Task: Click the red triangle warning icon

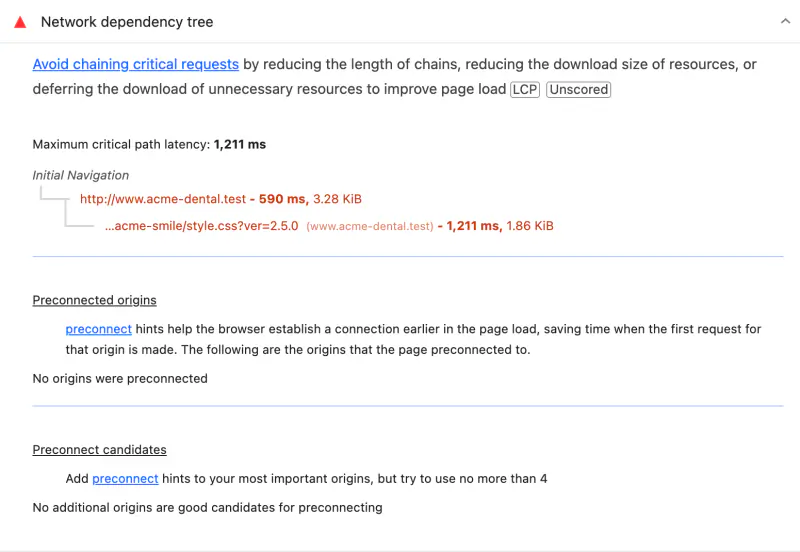Action: pos(20,22)
